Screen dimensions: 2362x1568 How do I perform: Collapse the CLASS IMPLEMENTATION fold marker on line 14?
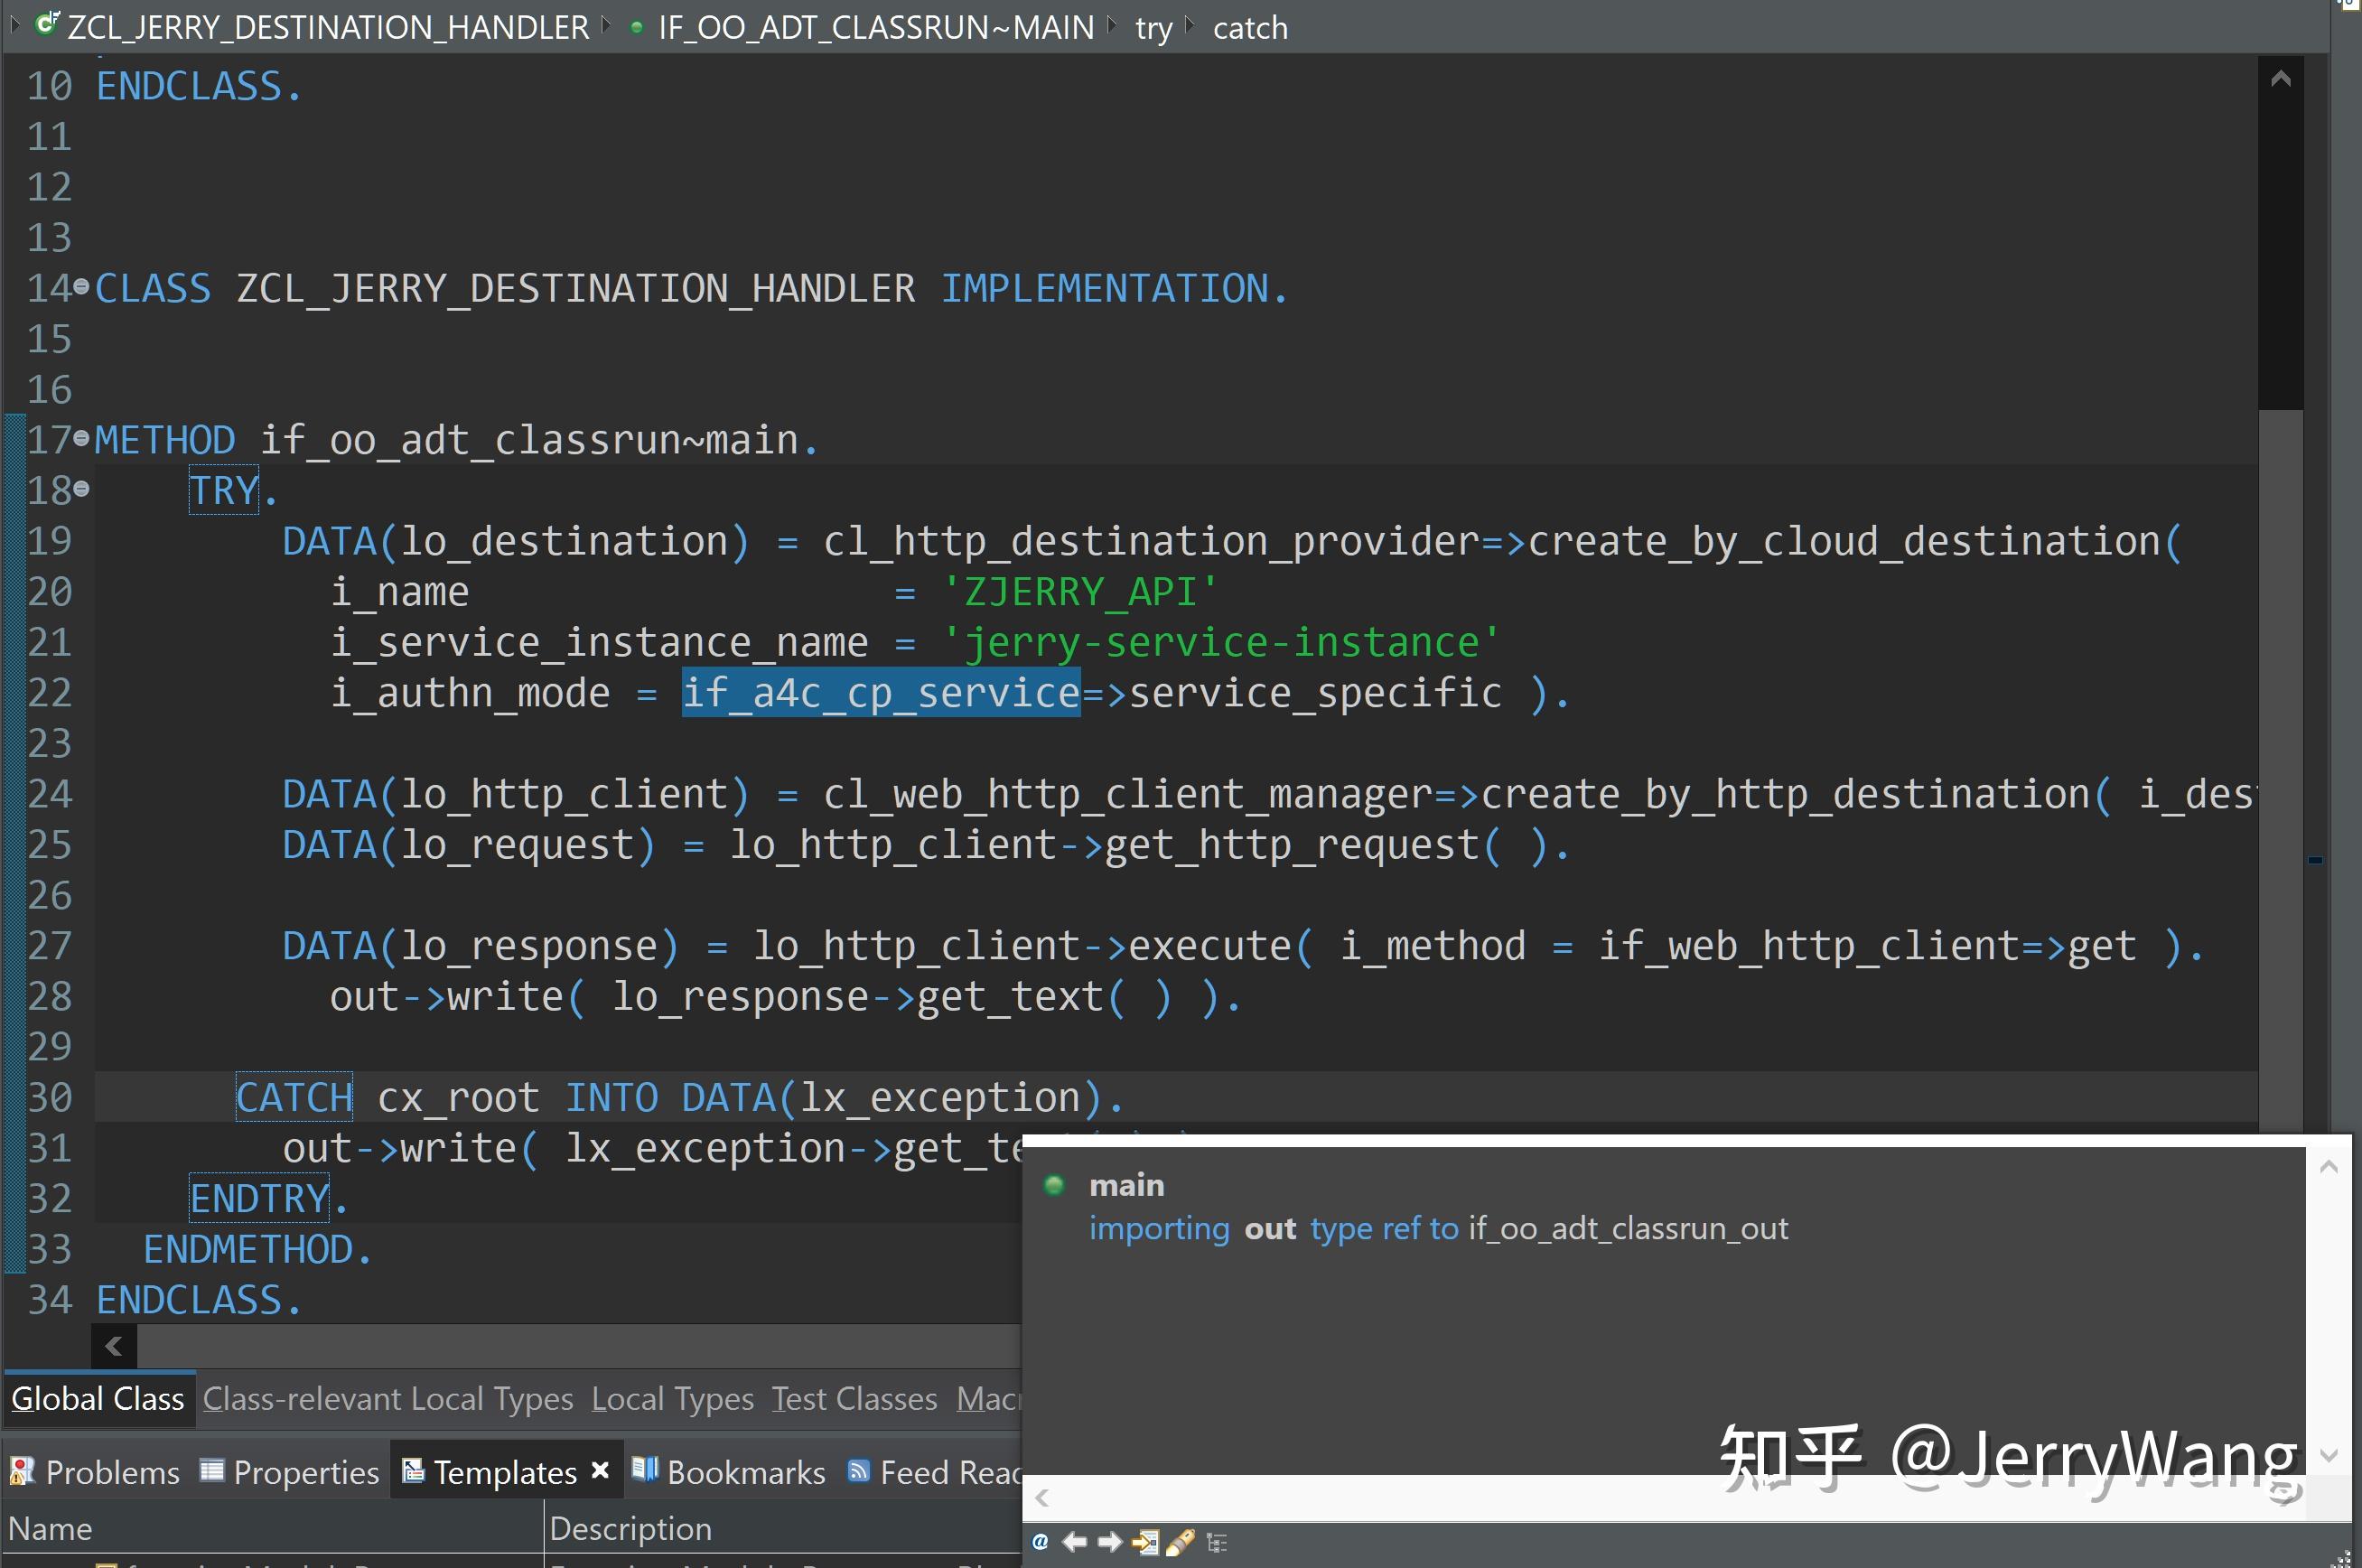[81, 287]
